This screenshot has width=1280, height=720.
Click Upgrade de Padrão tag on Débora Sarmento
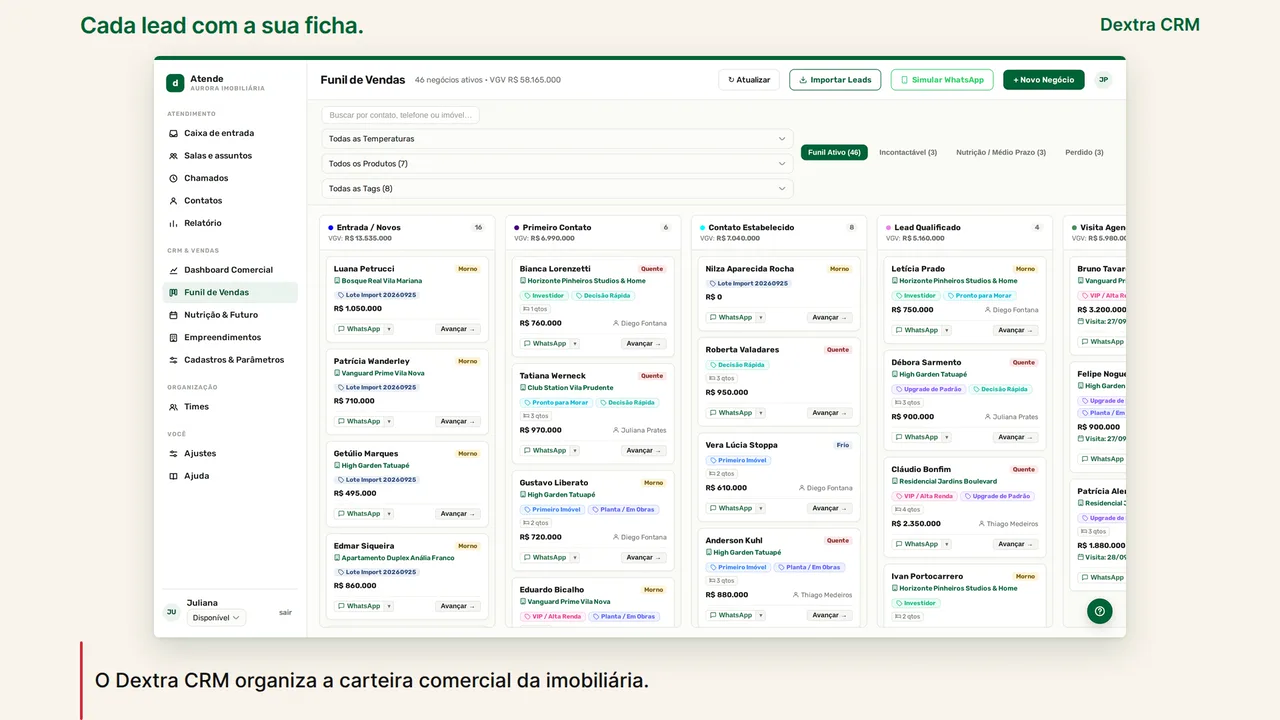929,389
